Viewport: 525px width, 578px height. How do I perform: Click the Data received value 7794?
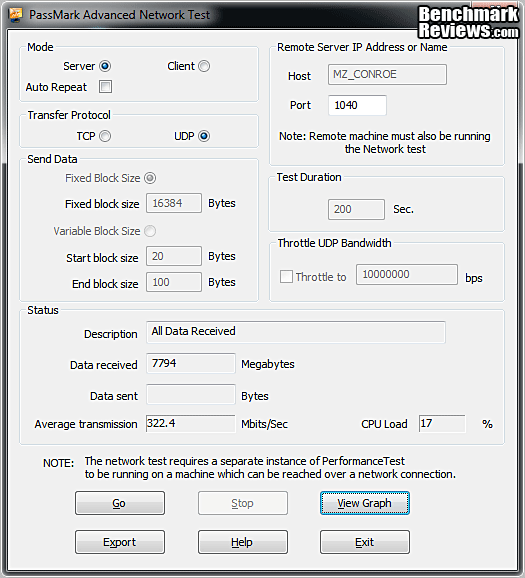click(191, 363)
